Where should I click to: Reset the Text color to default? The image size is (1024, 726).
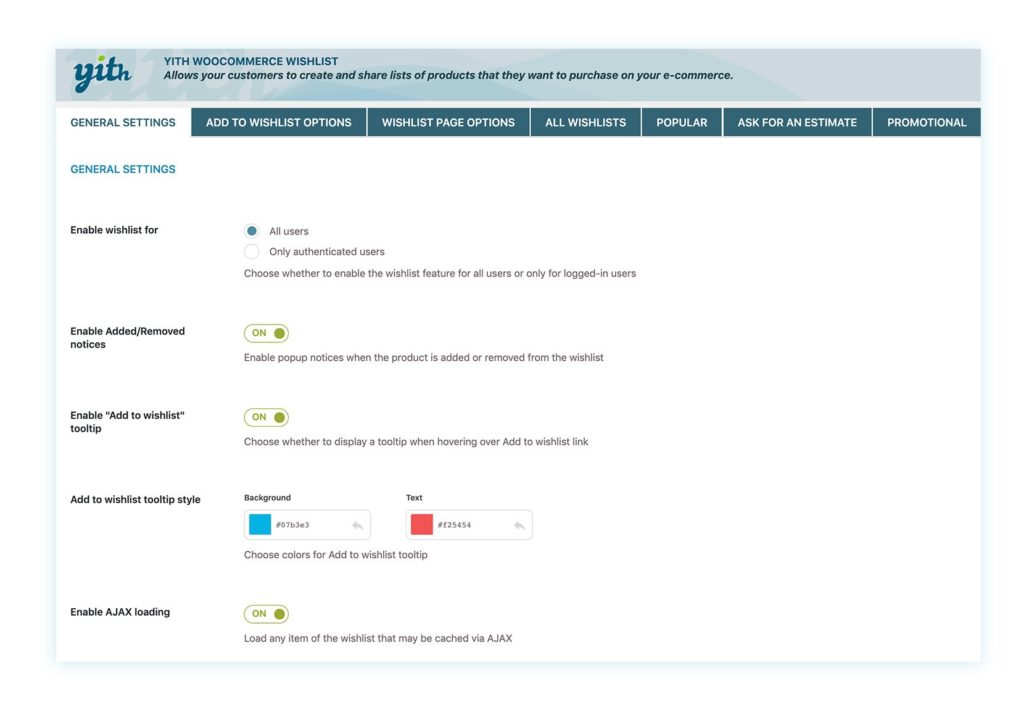point(519,526)
